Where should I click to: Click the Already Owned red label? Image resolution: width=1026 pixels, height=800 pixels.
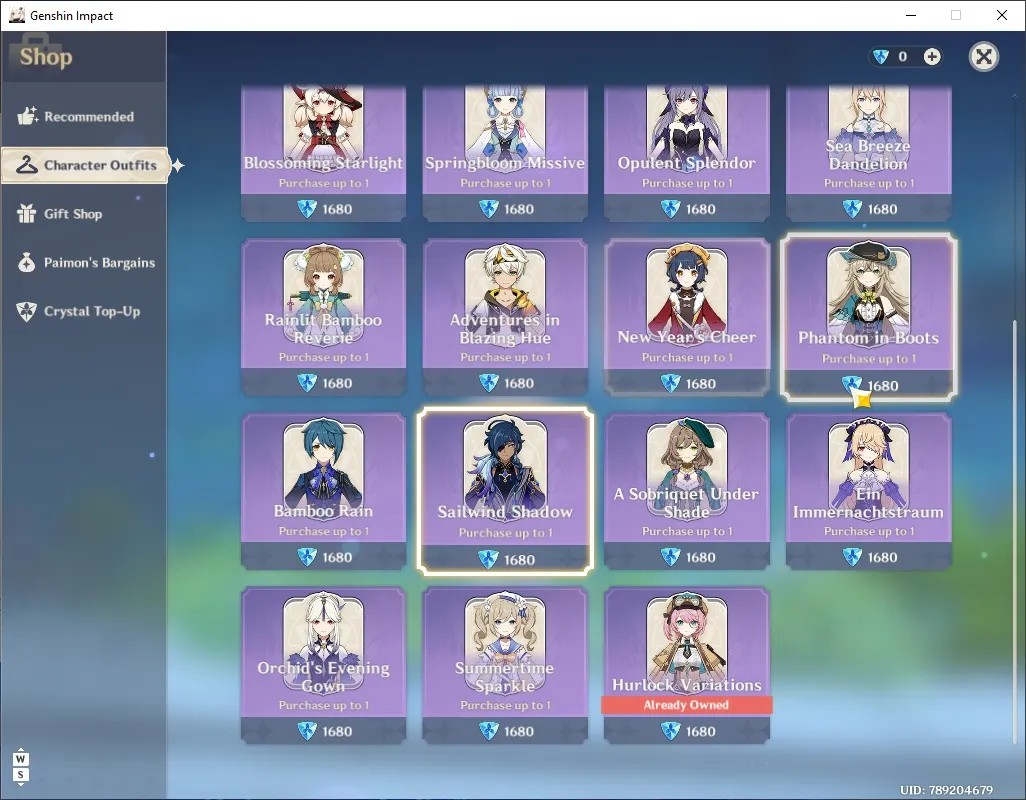[686, 704]
